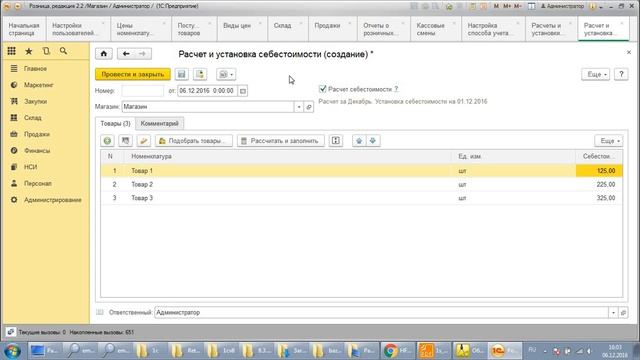
Task: Navigate forward with the right arrow
Action: [x=142, y=54]
